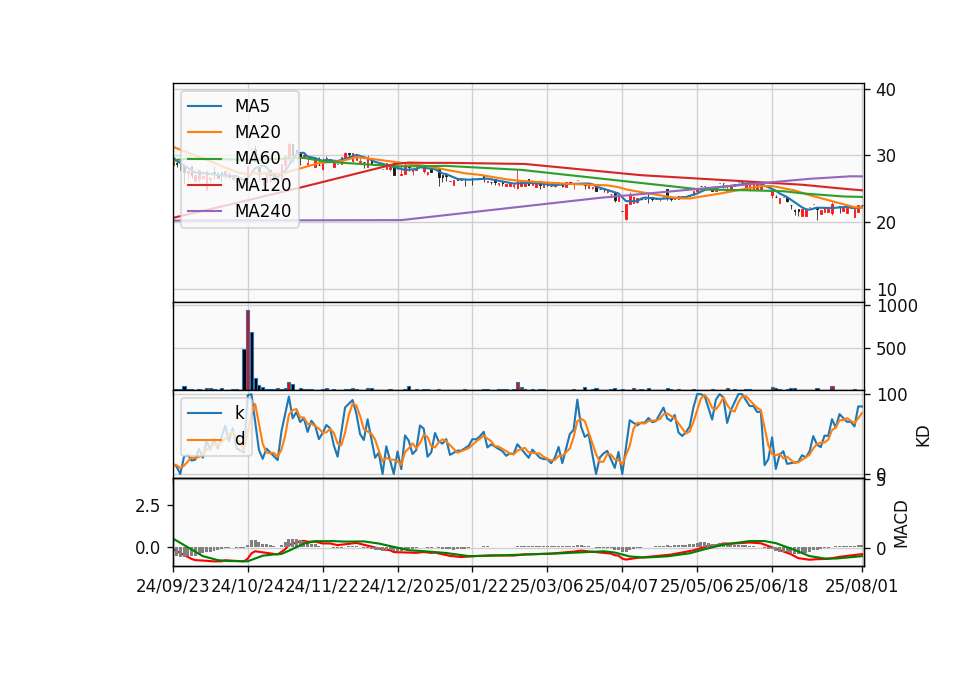Viewport: 960px width, 690px height.
Task: Click the blue MA5 legend line sample
Action: (204, 106)
